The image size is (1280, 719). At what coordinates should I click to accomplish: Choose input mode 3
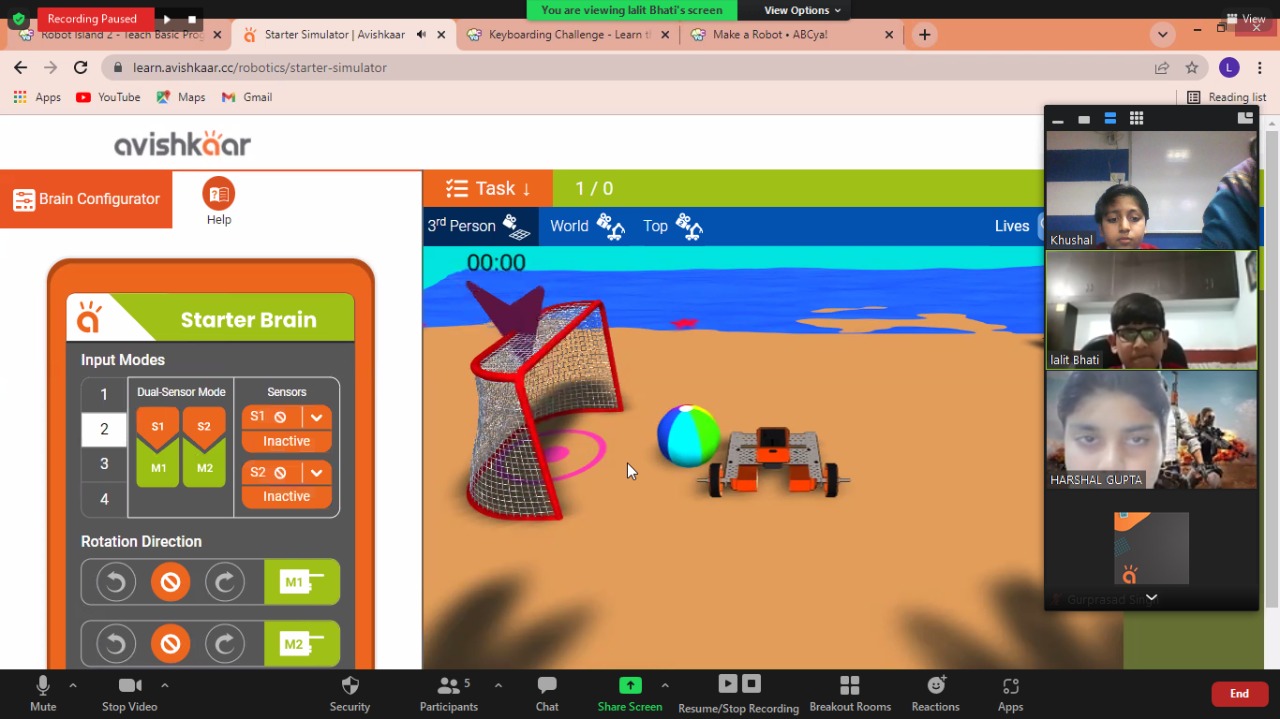coord(104,464)
